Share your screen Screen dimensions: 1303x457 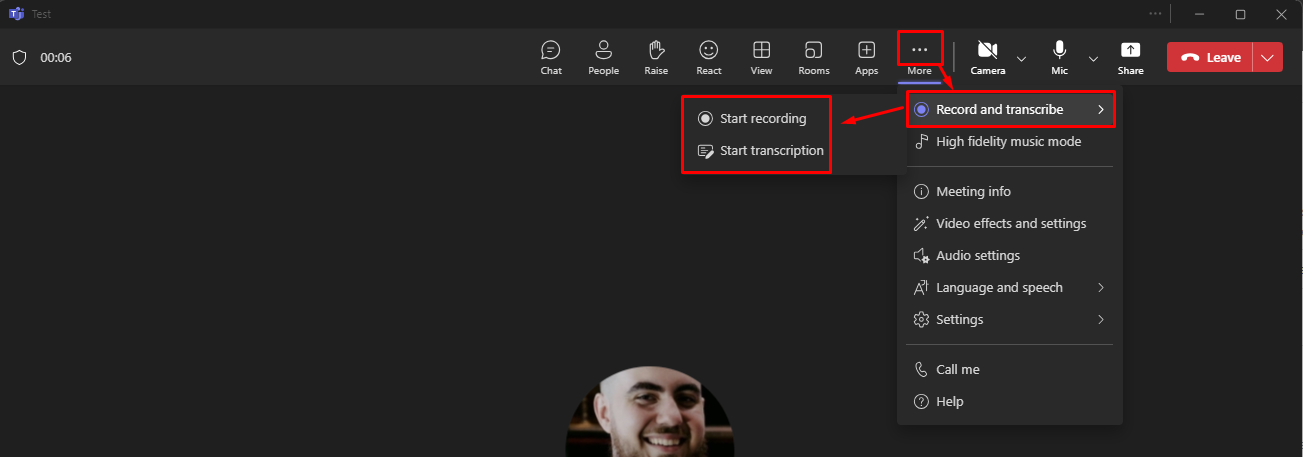click(x=1131, y=57)
